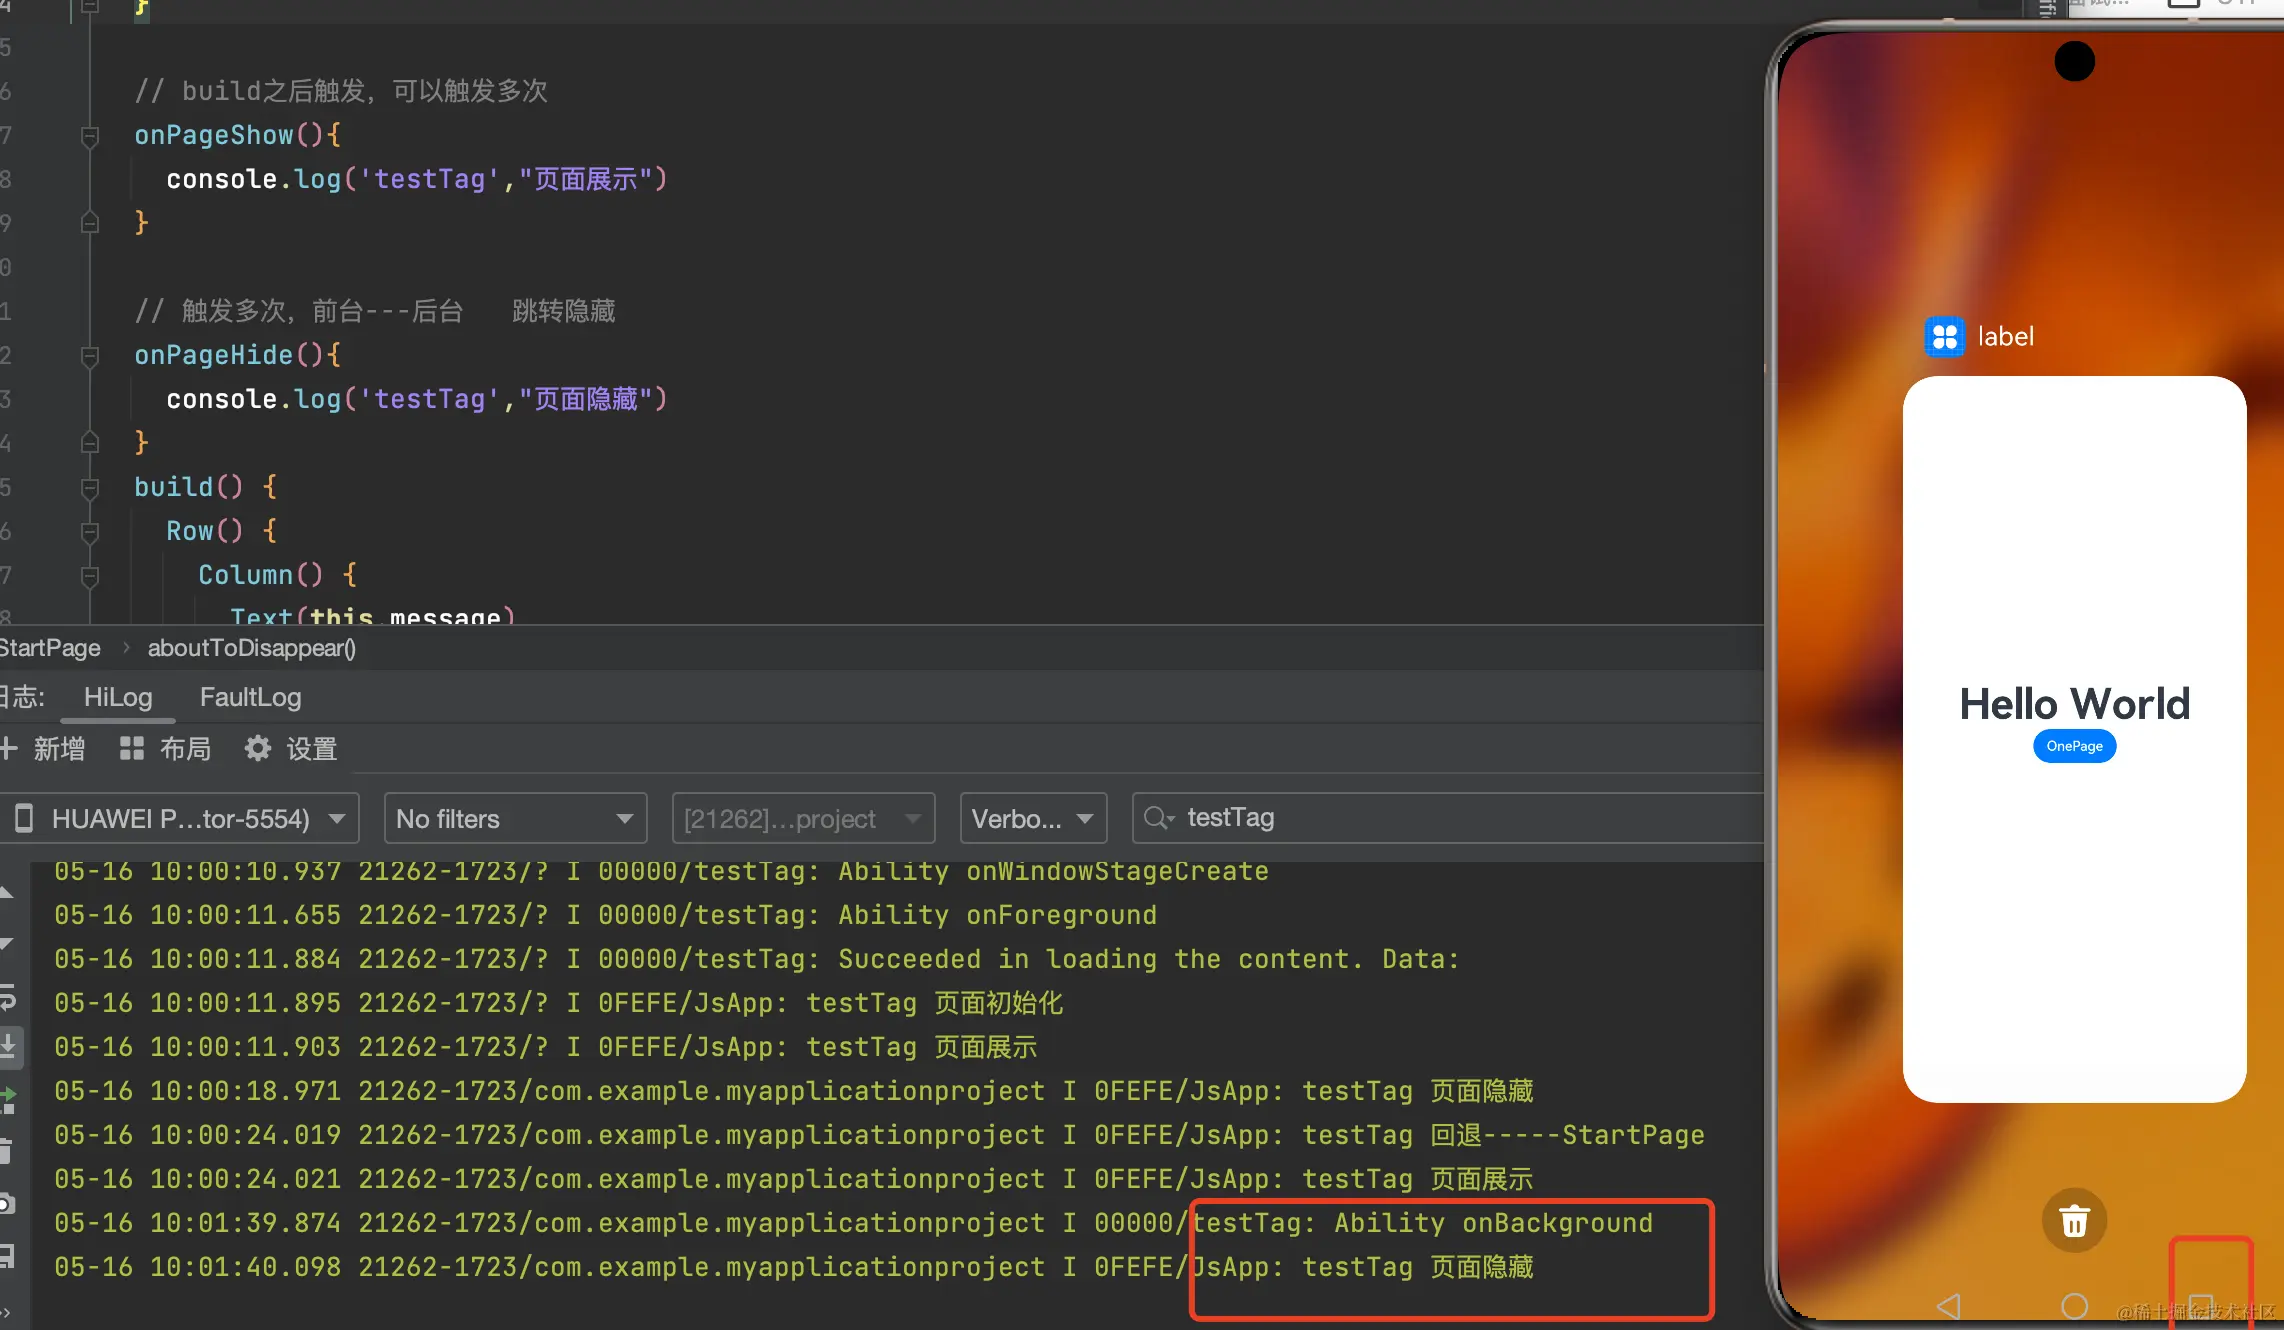Click the clear-log trash icon in sidebar
This screenshot has width=2284, height=1330.
pos(6,1151)
